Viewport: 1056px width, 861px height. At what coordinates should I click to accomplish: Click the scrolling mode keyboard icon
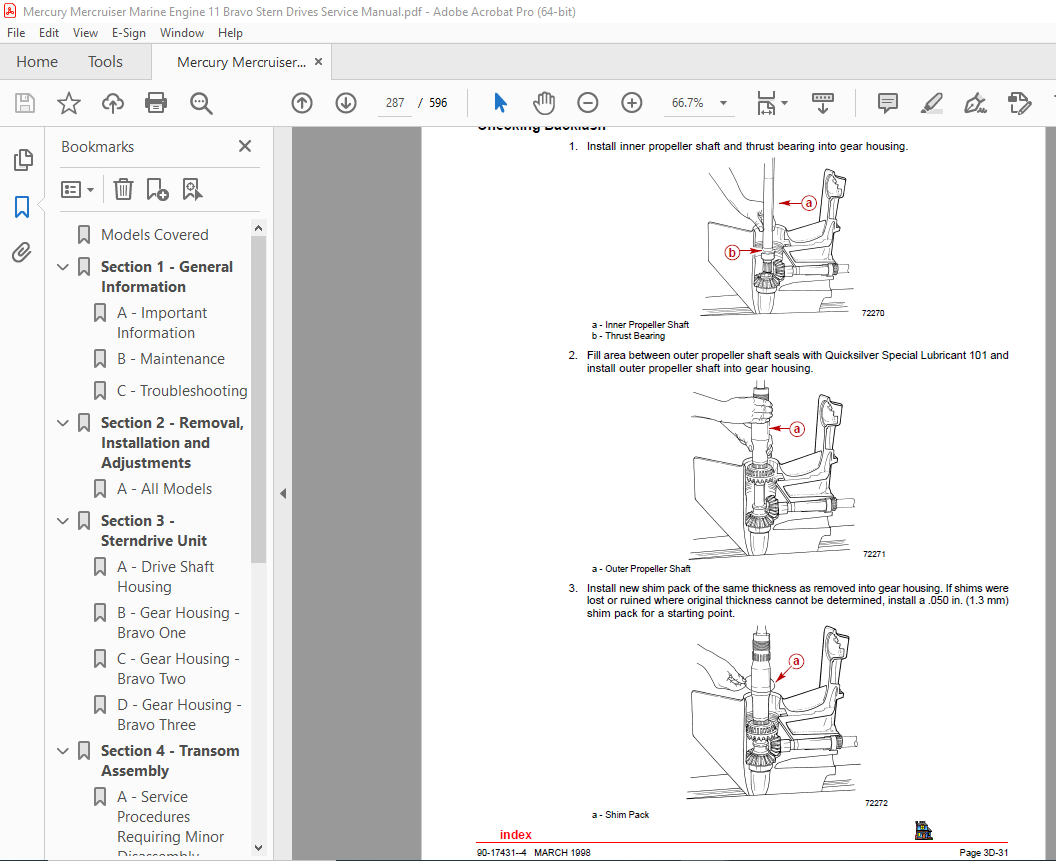point(822,103)
